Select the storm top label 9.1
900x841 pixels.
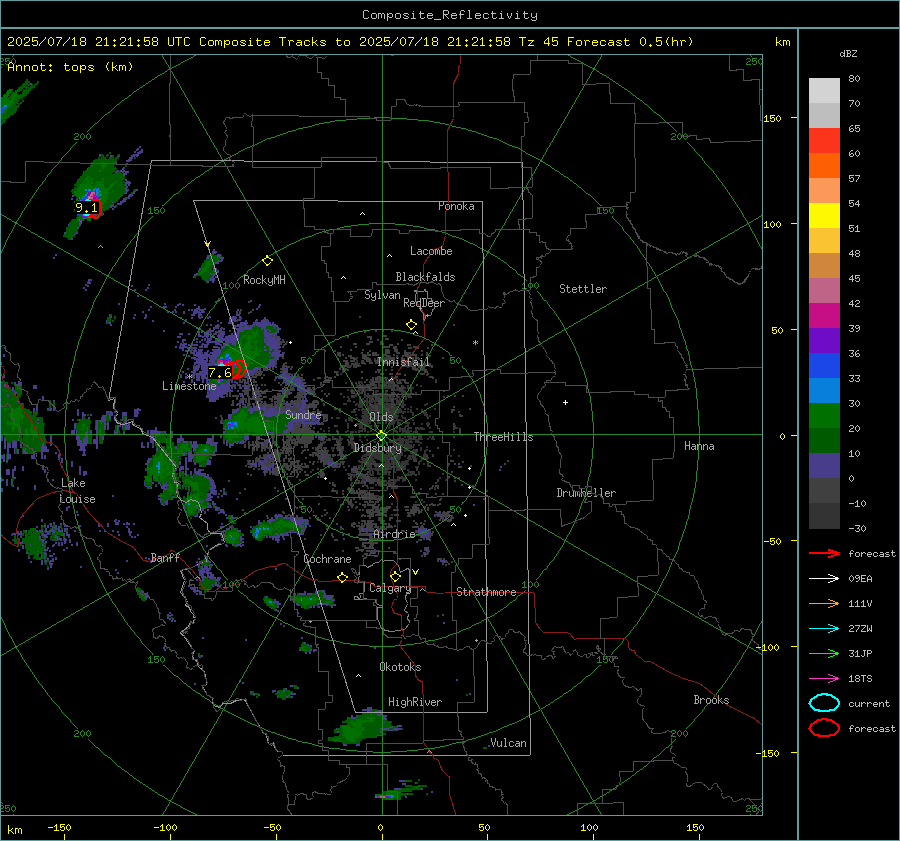tap(86, 208)
